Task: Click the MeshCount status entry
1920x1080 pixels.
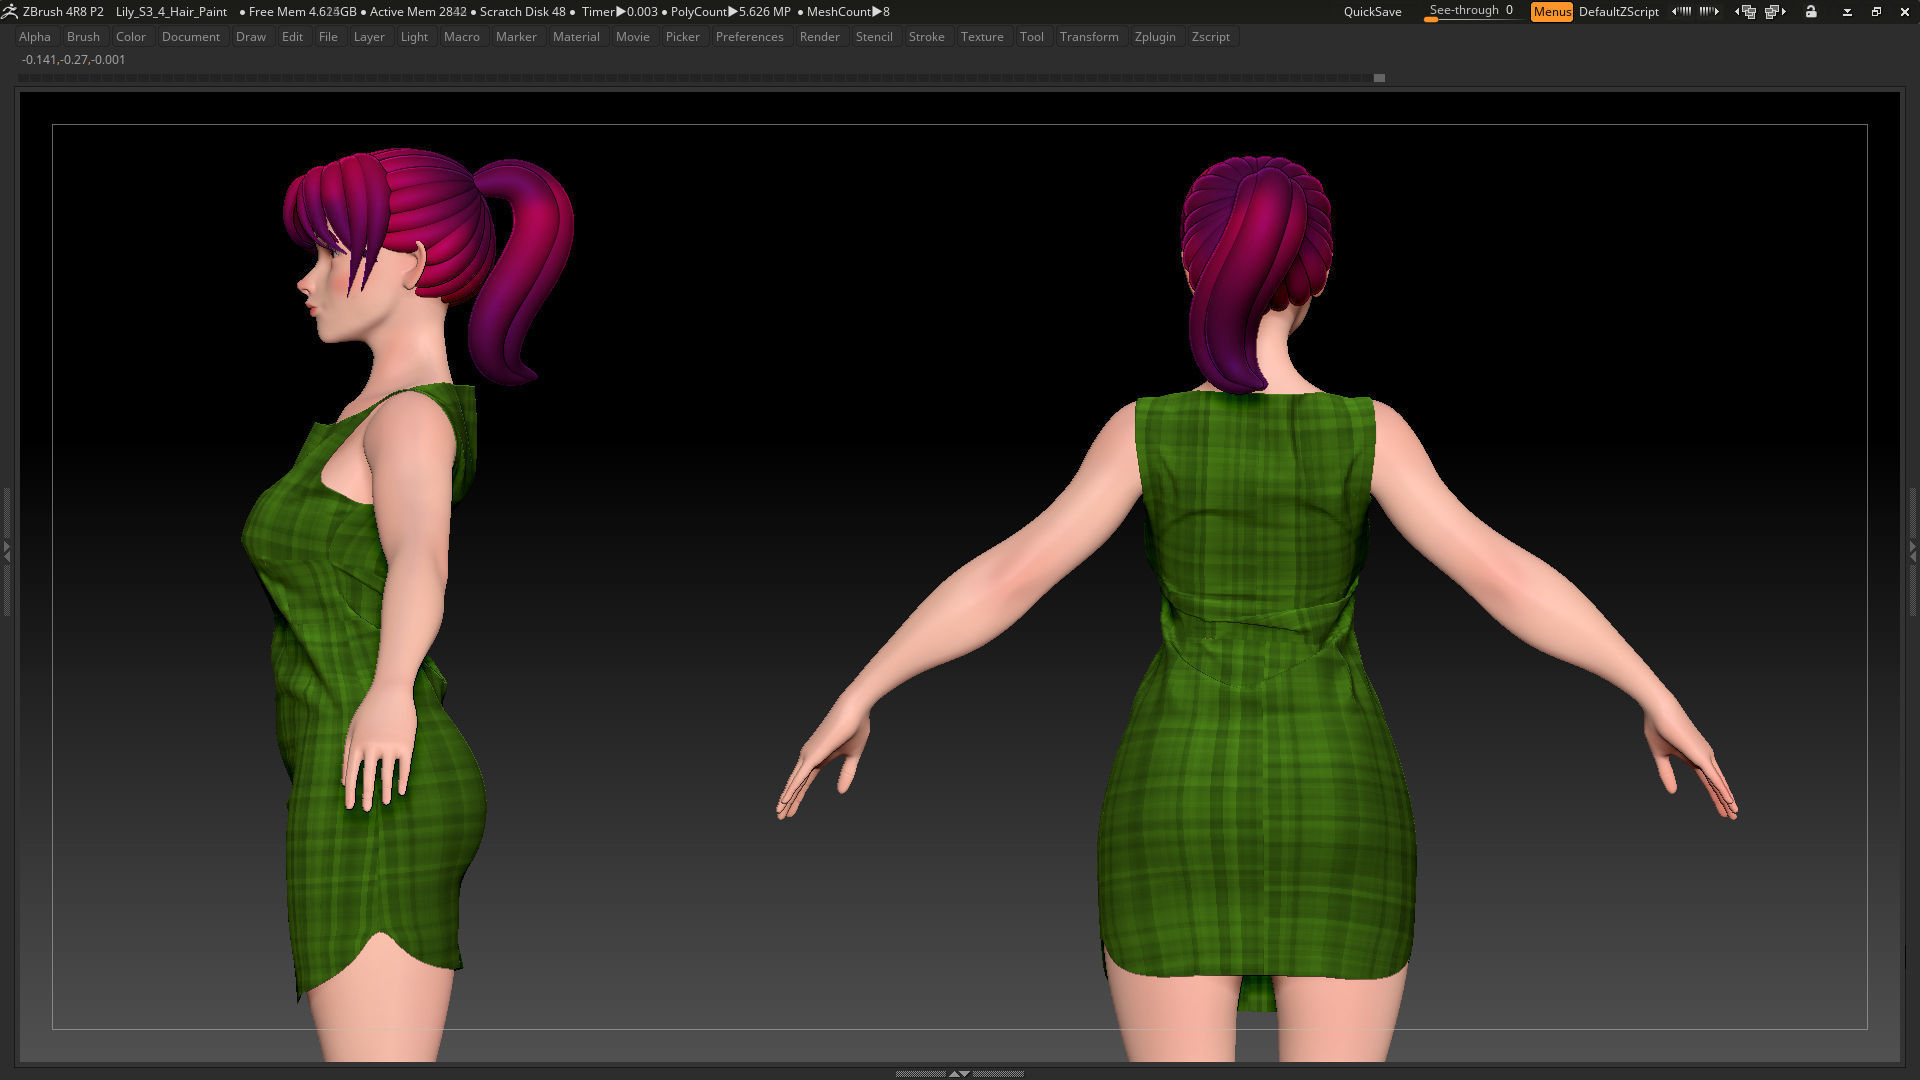Action: point(848,12)
